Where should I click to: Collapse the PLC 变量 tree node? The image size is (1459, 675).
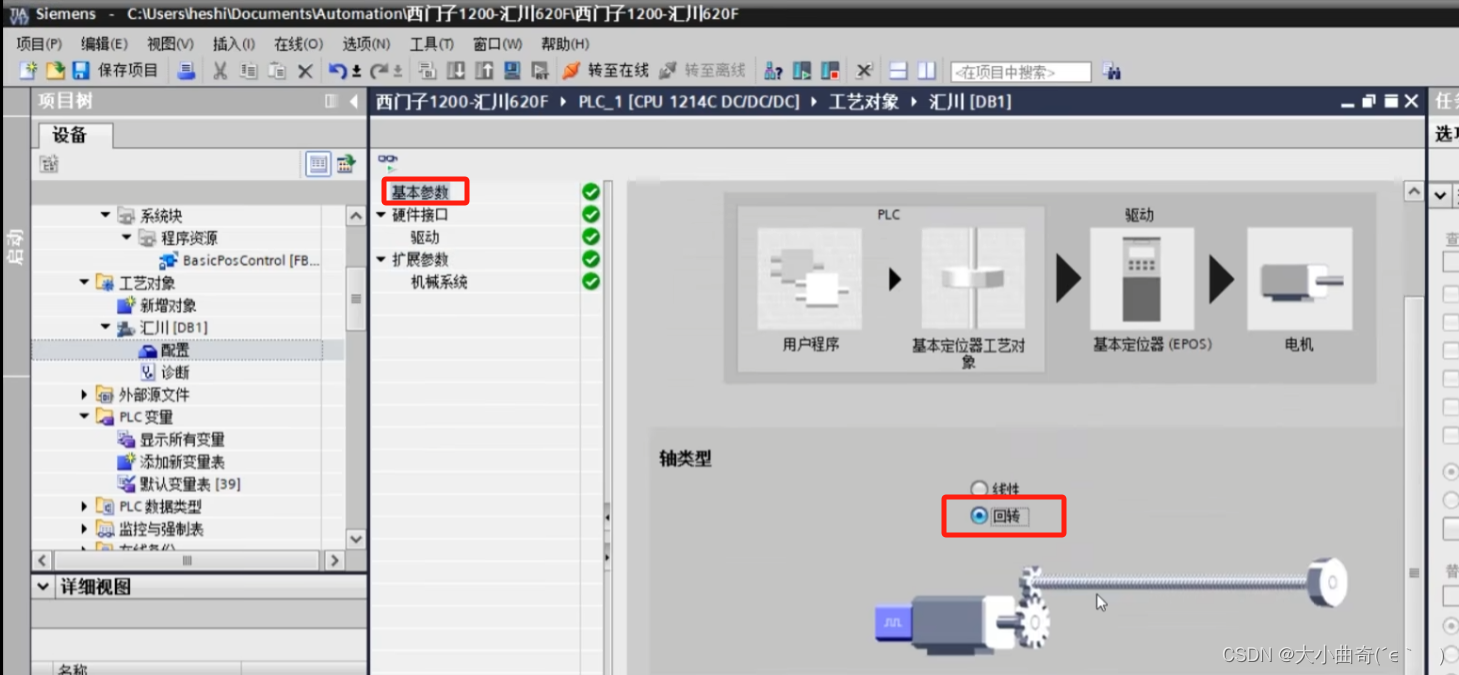coord(84,417)
